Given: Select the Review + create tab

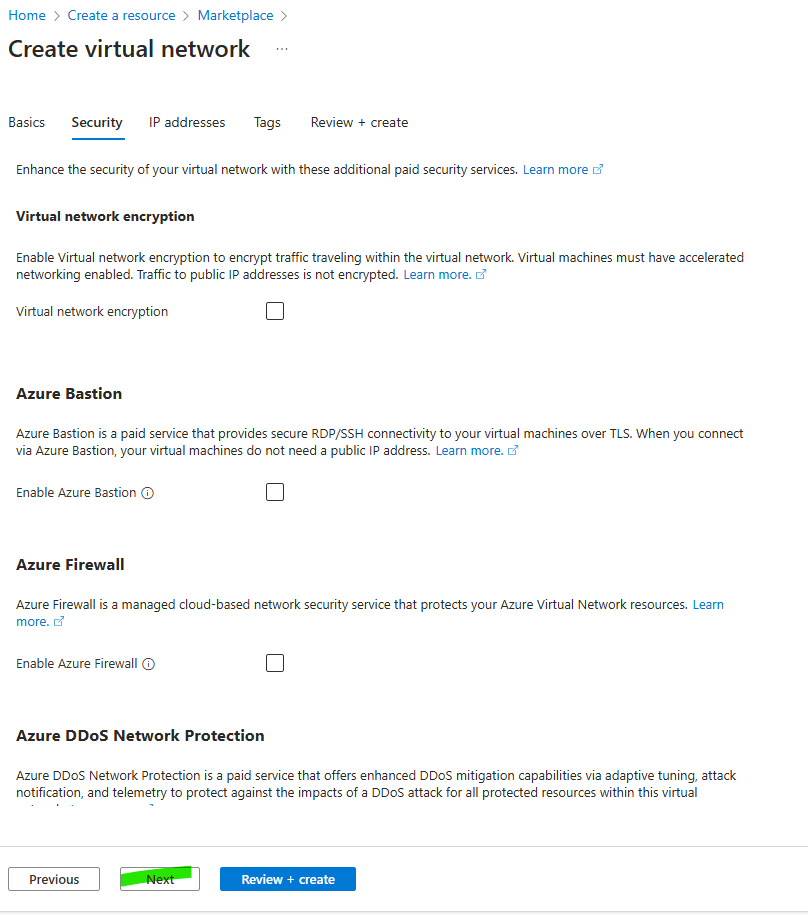Looking at the screenshot, I should [359, 122].
